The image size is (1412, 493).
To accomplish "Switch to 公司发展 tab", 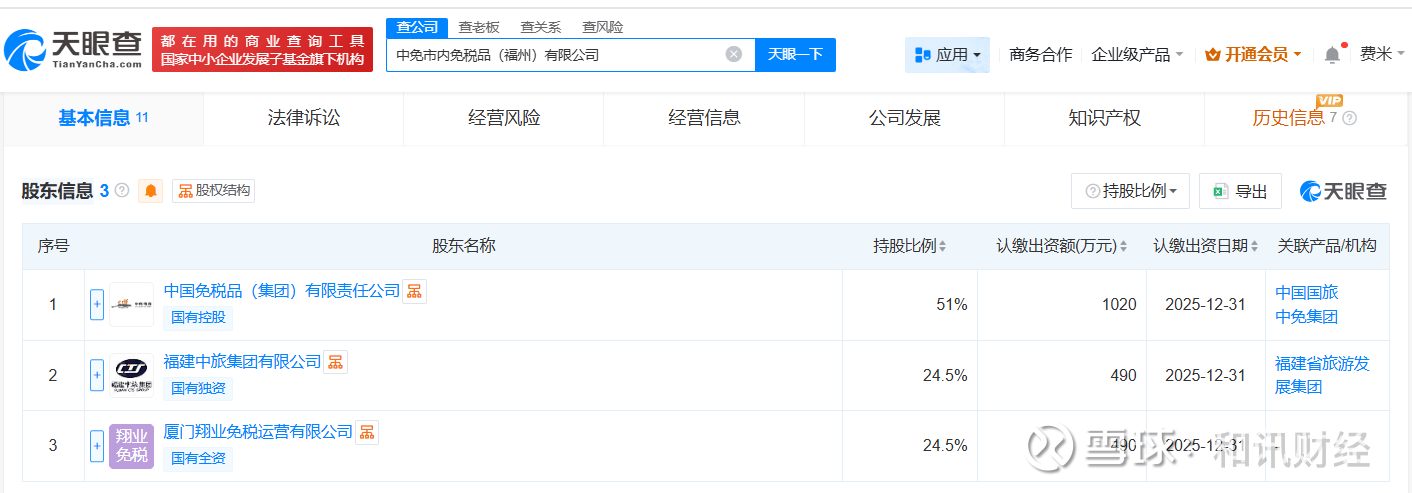I will point(904,118).
